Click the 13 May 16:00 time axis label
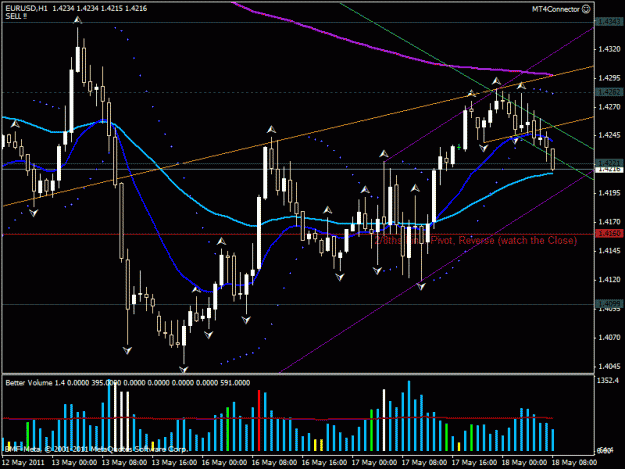 pos(174,462)
